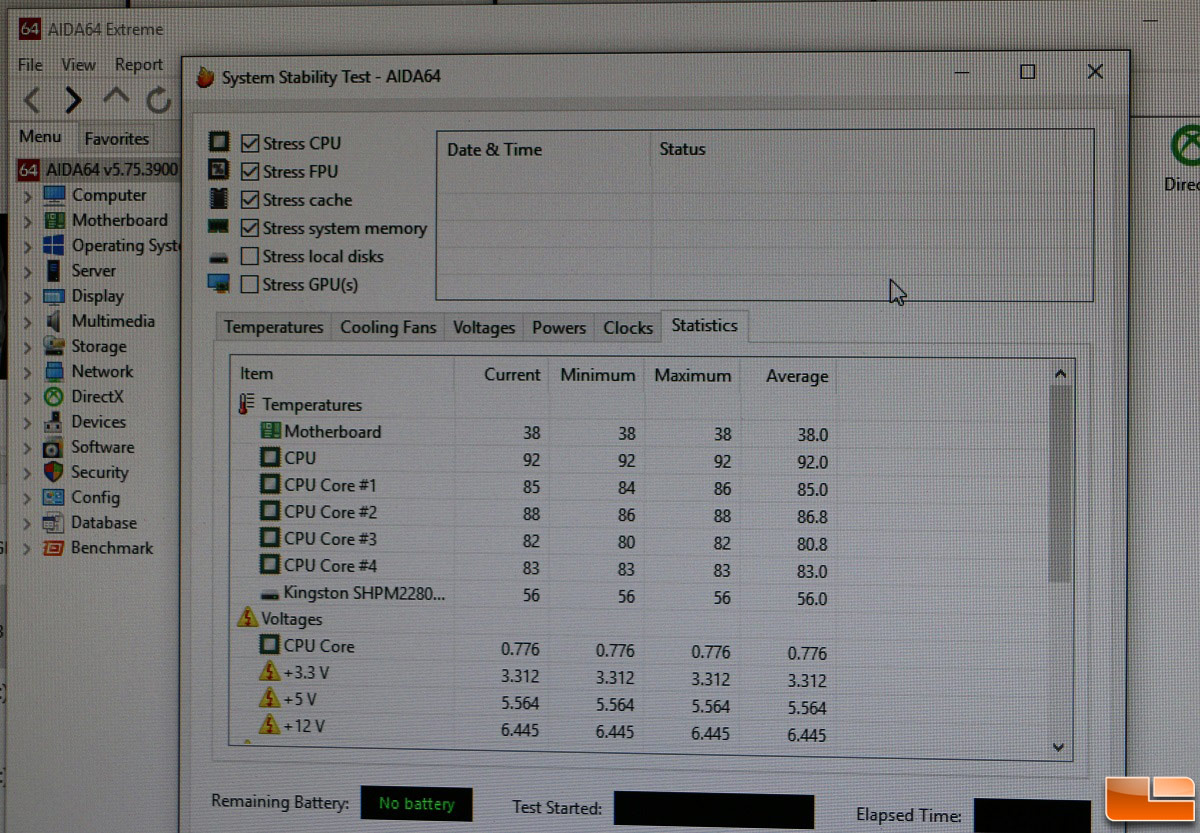Click the scroll-up arrow of statistics list
The image size is (1200, 833).
(1060, 373)
